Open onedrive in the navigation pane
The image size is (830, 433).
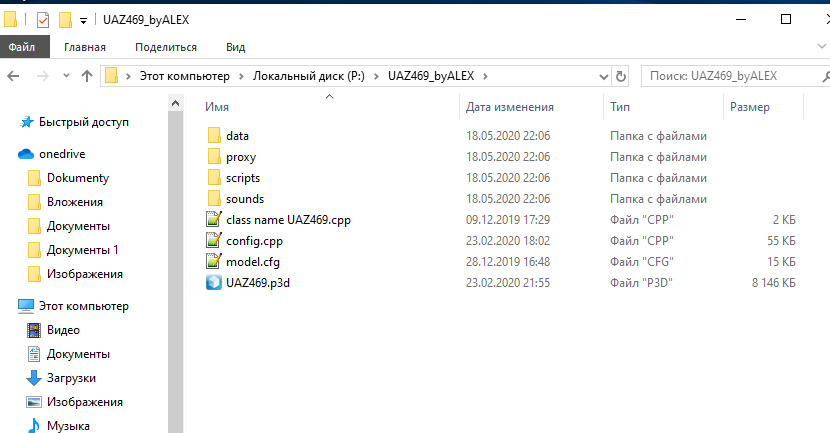[62, 154]
